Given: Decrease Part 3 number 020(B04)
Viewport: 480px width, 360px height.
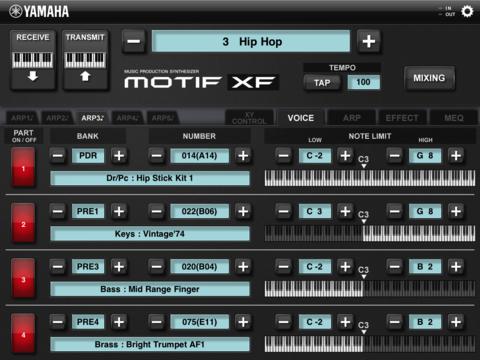Looking at the screenshot, I should point(157,267).
